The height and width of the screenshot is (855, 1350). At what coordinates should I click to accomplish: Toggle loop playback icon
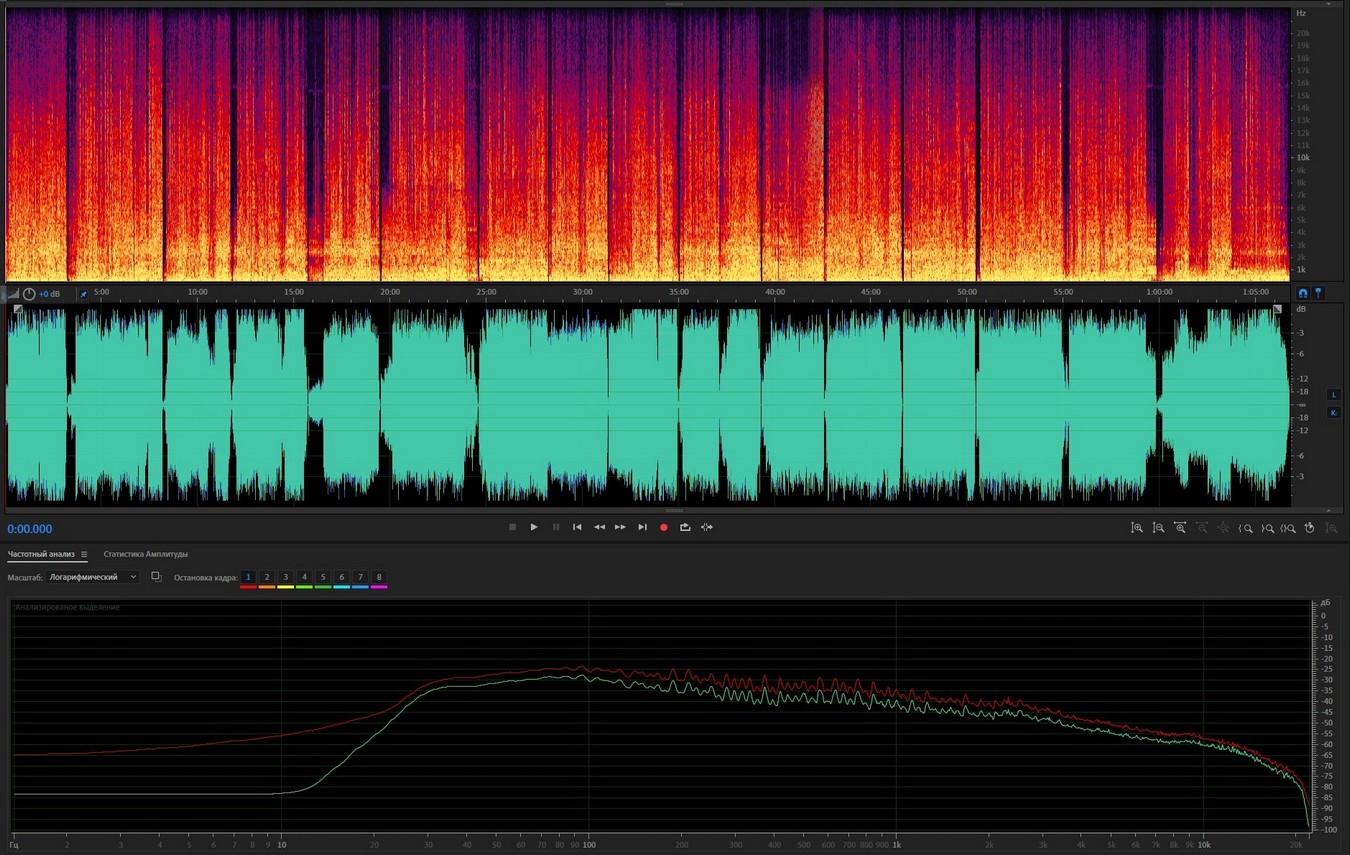[685, 527]
